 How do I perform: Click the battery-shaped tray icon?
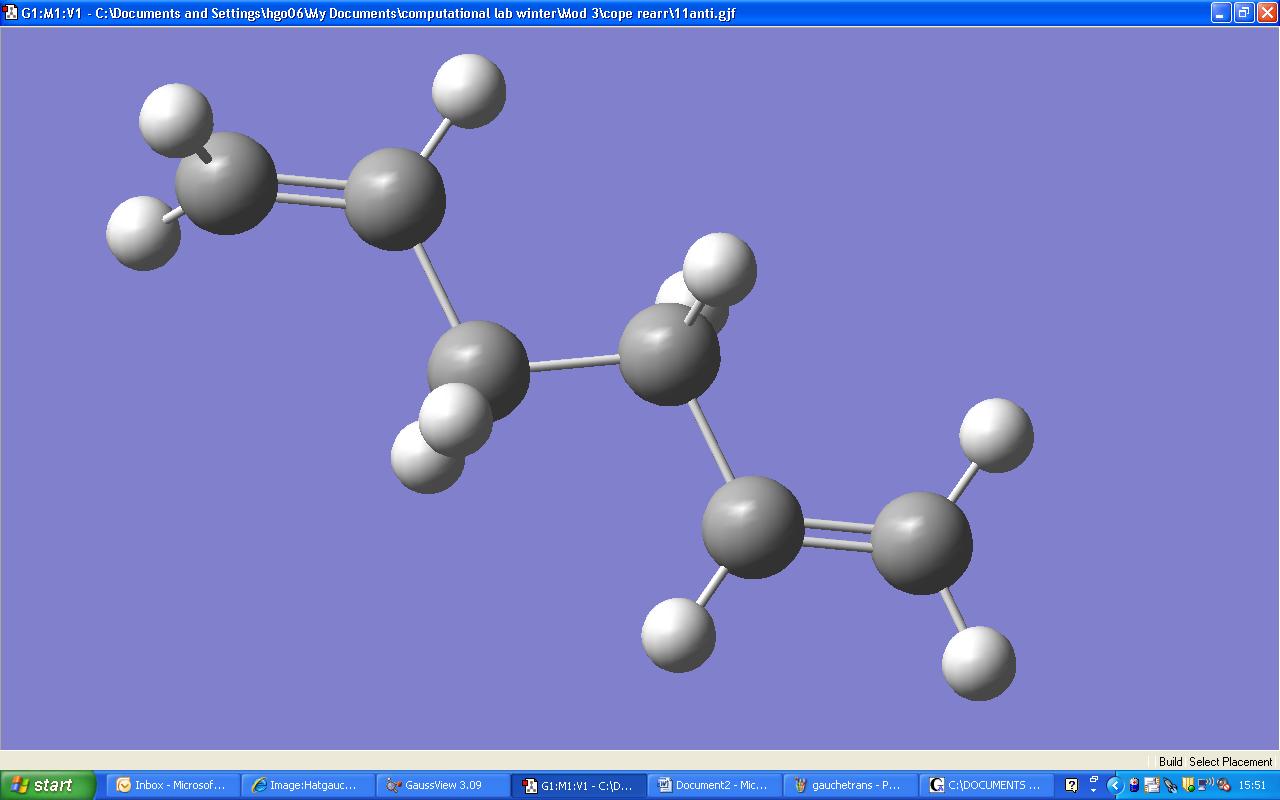1134,785
